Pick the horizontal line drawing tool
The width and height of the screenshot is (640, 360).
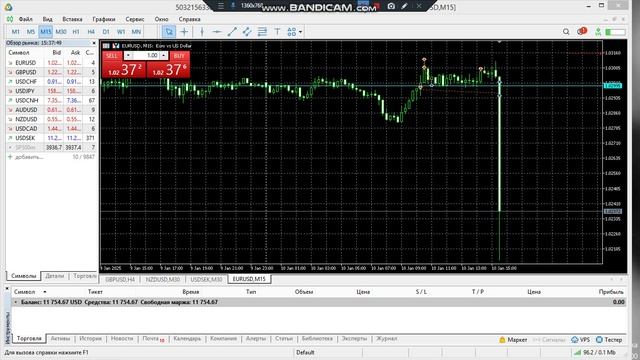pyautogui.click(x=217, y=32)
